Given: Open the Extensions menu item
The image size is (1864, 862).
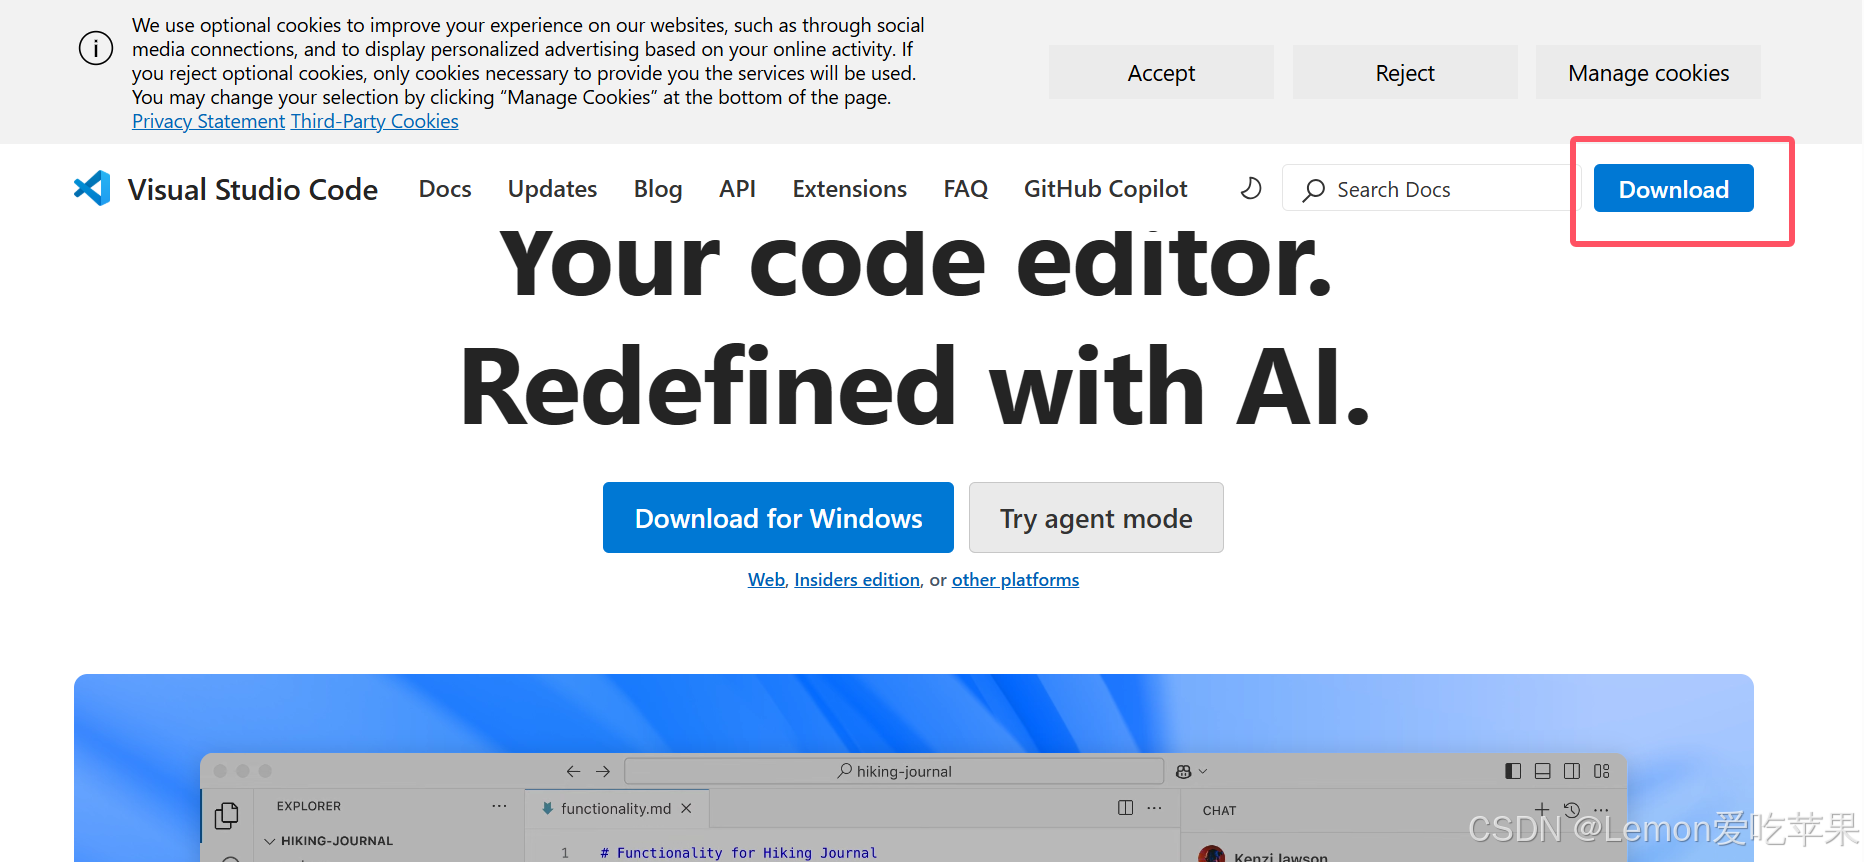Looking at the screenshot, I should [x=850, y=189].
